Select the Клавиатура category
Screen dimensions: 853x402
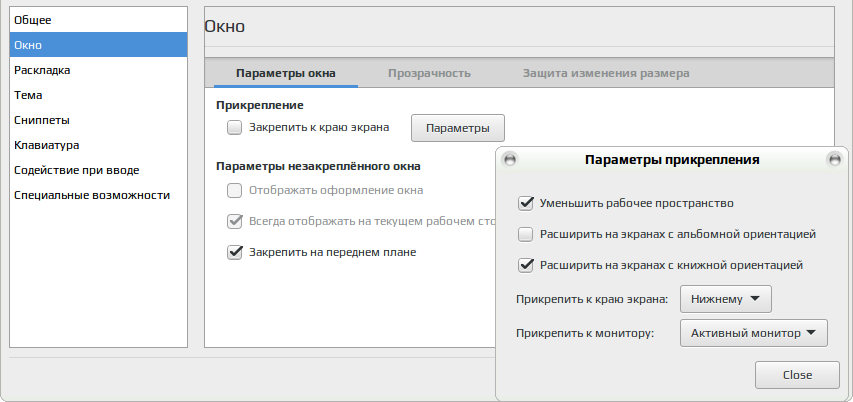coord(98,145)
